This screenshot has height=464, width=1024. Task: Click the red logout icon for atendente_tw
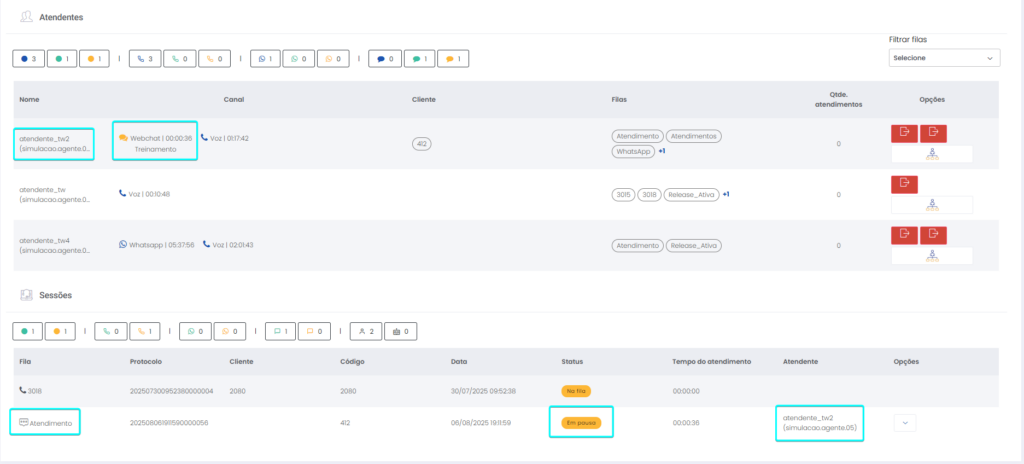pos(903,184)
